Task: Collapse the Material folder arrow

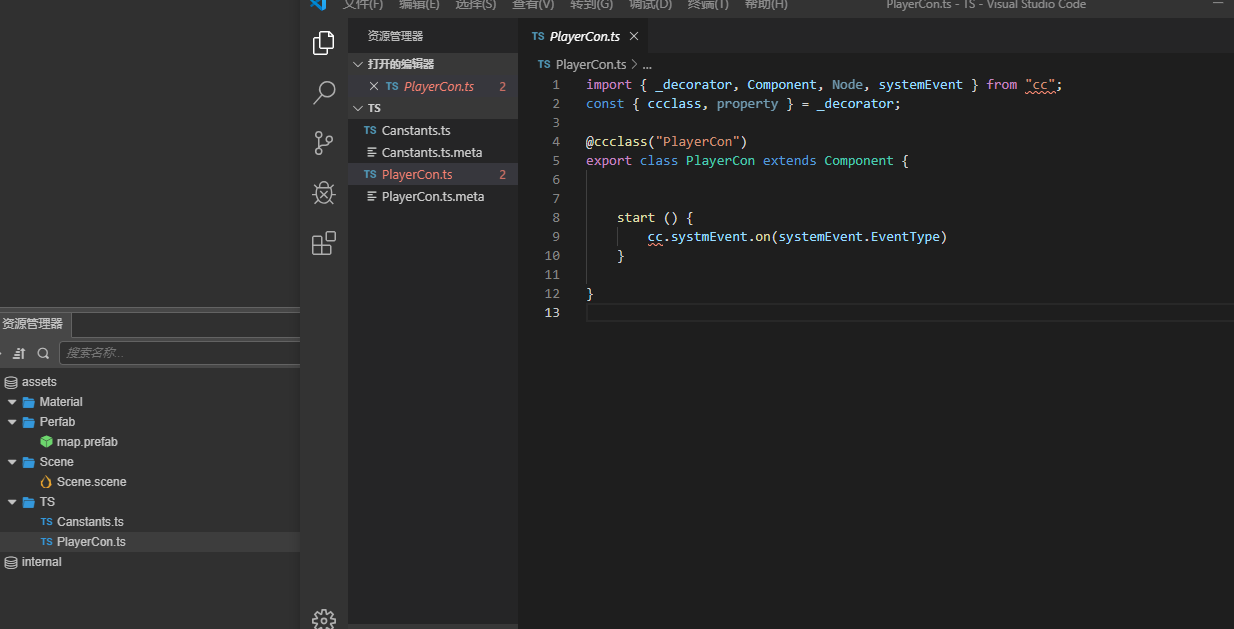Action: (12, 402)
